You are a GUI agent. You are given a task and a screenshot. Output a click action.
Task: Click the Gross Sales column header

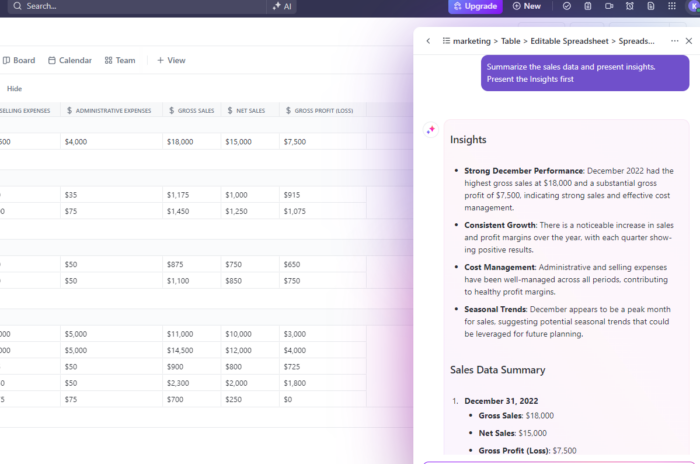191,110
